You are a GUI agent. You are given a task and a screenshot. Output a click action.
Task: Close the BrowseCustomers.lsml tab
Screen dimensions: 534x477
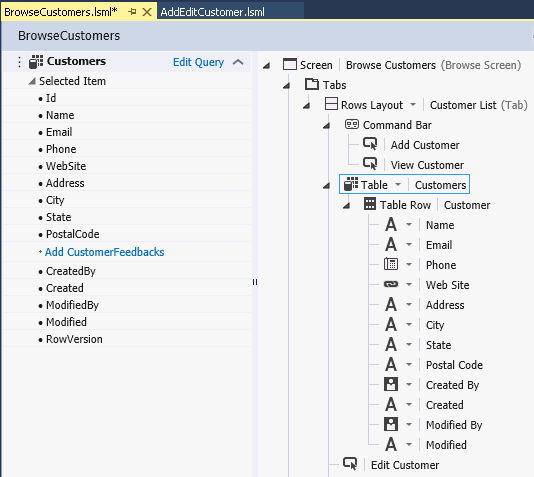coord(147,12)
